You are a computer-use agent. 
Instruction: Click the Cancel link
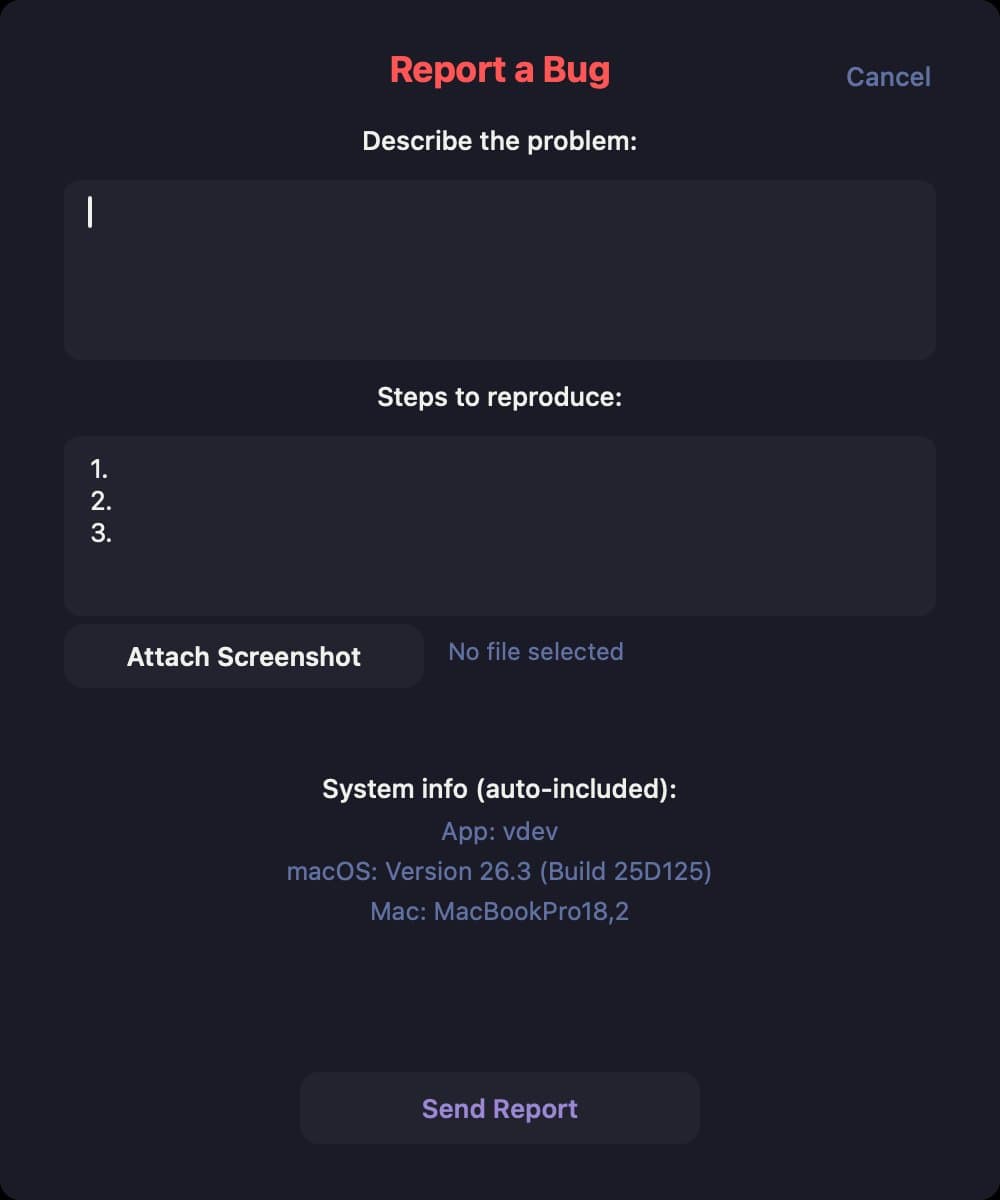pyautogui.click(x=887, y=77)
